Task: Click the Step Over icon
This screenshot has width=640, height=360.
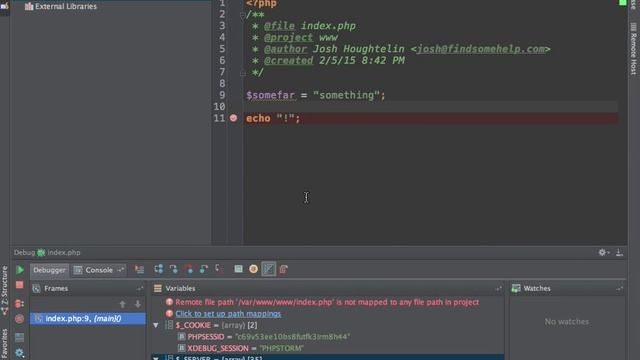Action: tap(159, 269)
